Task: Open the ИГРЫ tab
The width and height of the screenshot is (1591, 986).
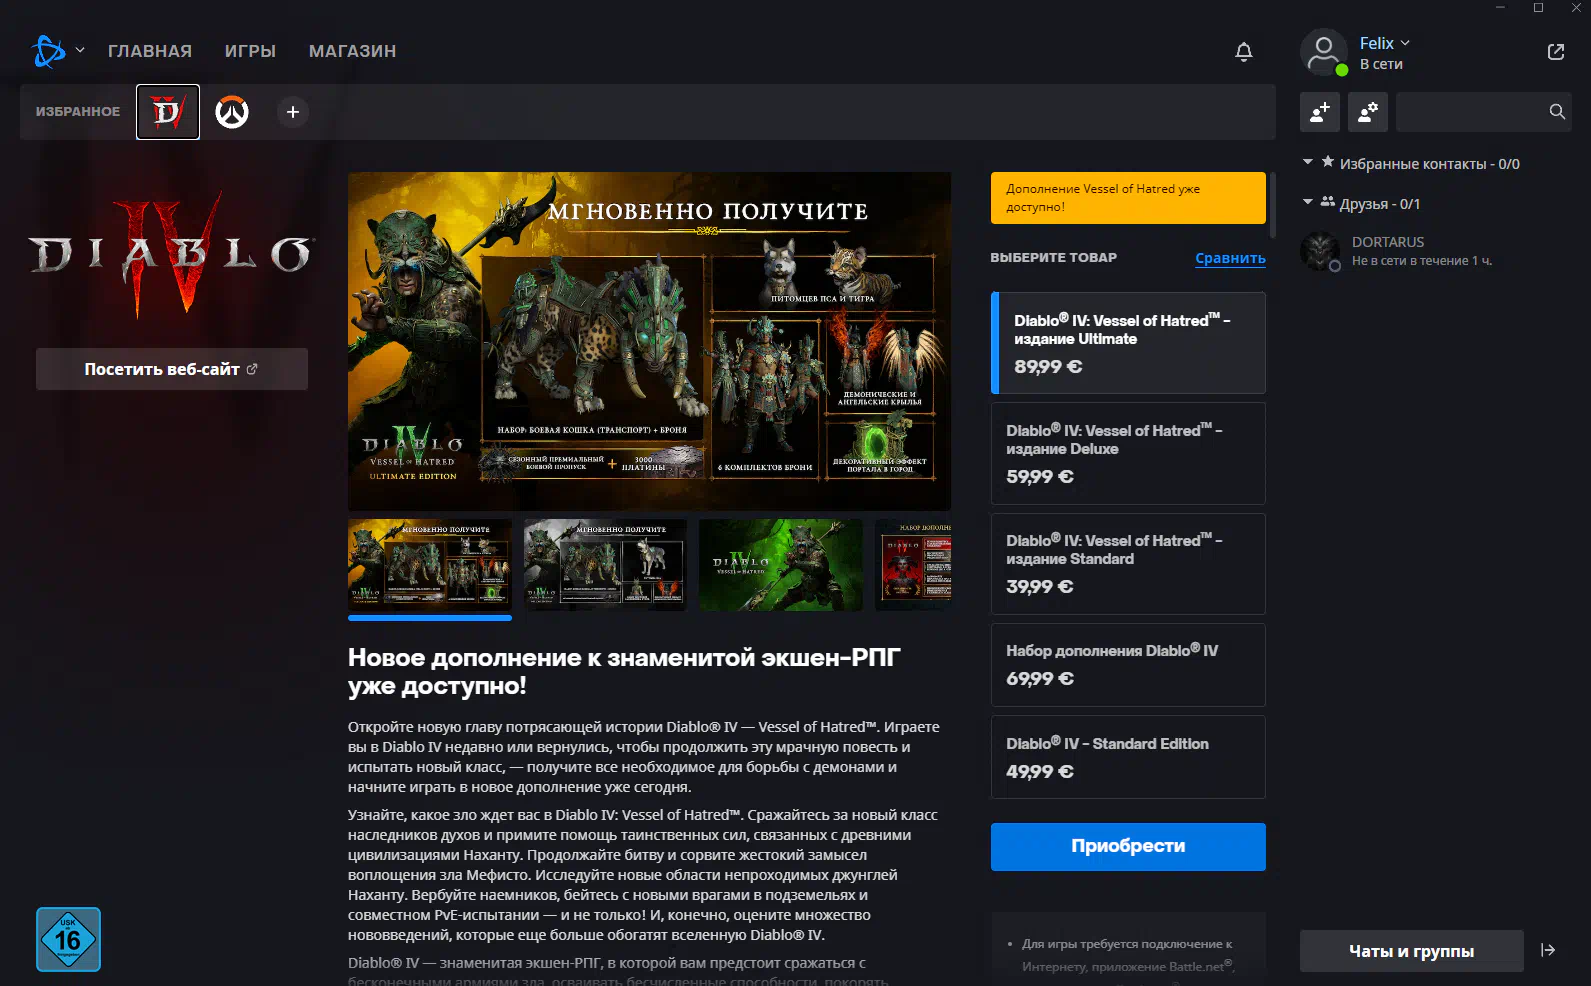Action: [x=250, y=51]
